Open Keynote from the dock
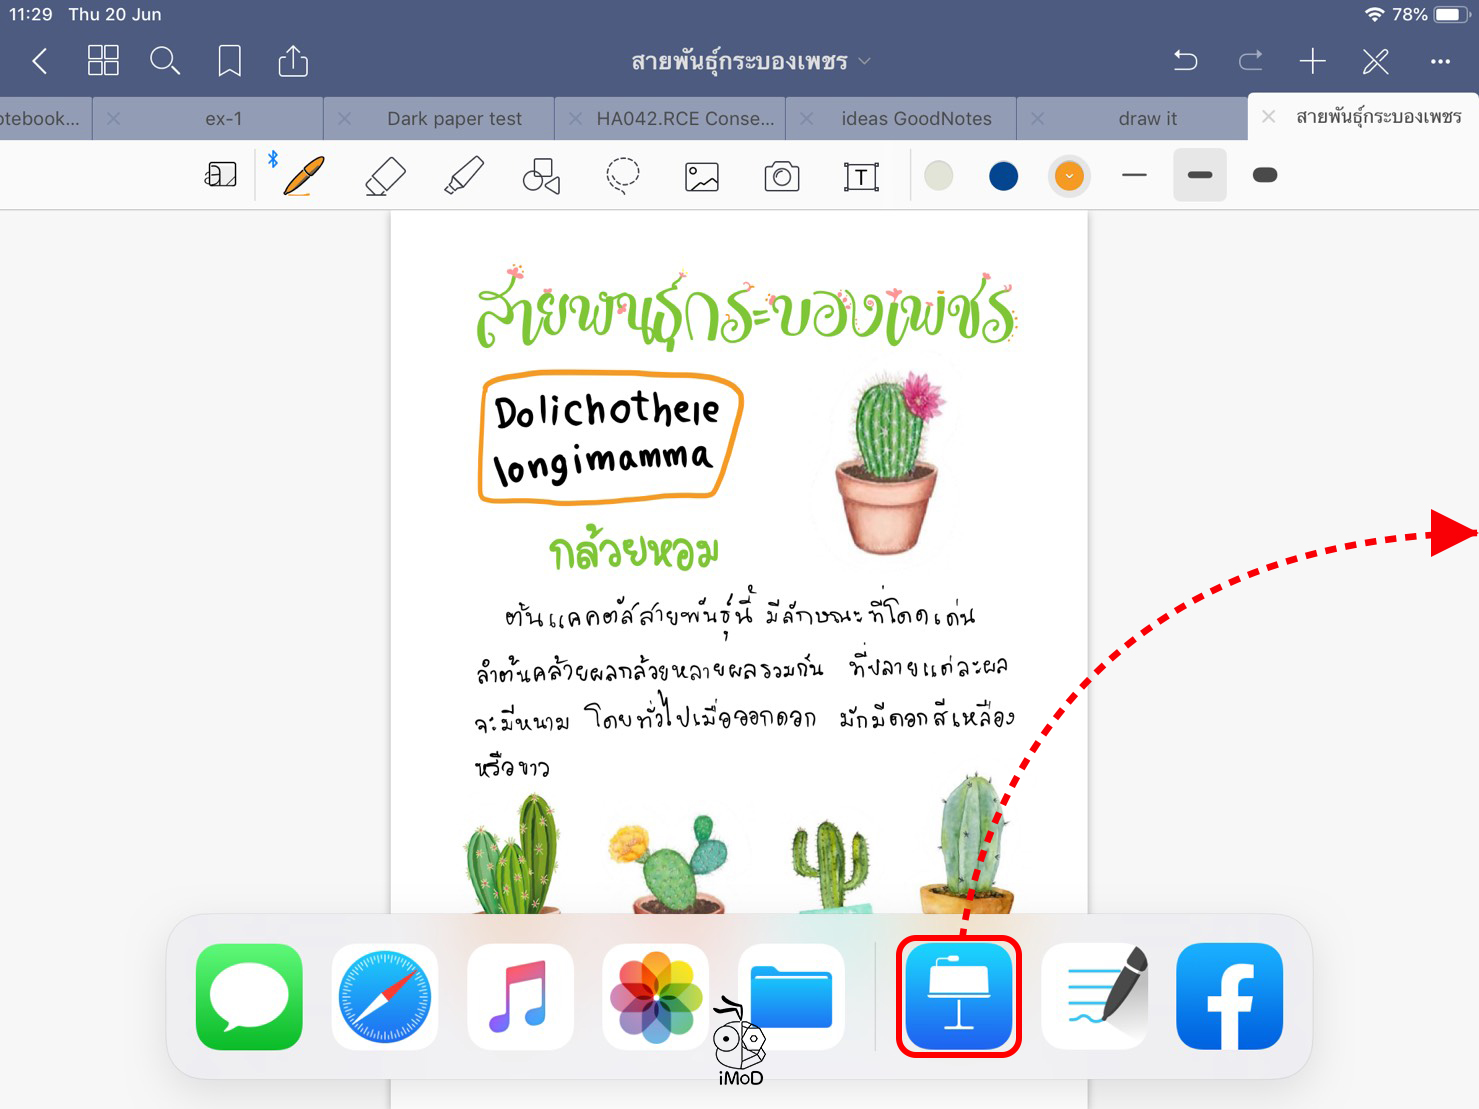Screen dimensions: 1479x1109 click(x=958, y=996)
